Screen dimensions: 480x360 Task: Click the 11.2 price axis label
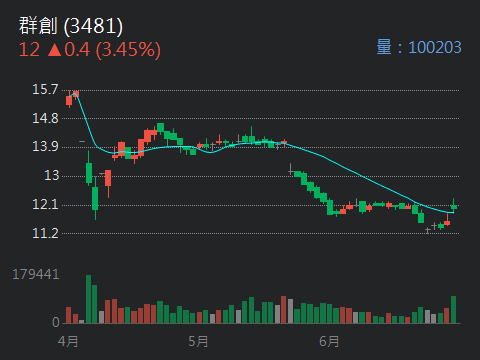[x=45, y=233]
